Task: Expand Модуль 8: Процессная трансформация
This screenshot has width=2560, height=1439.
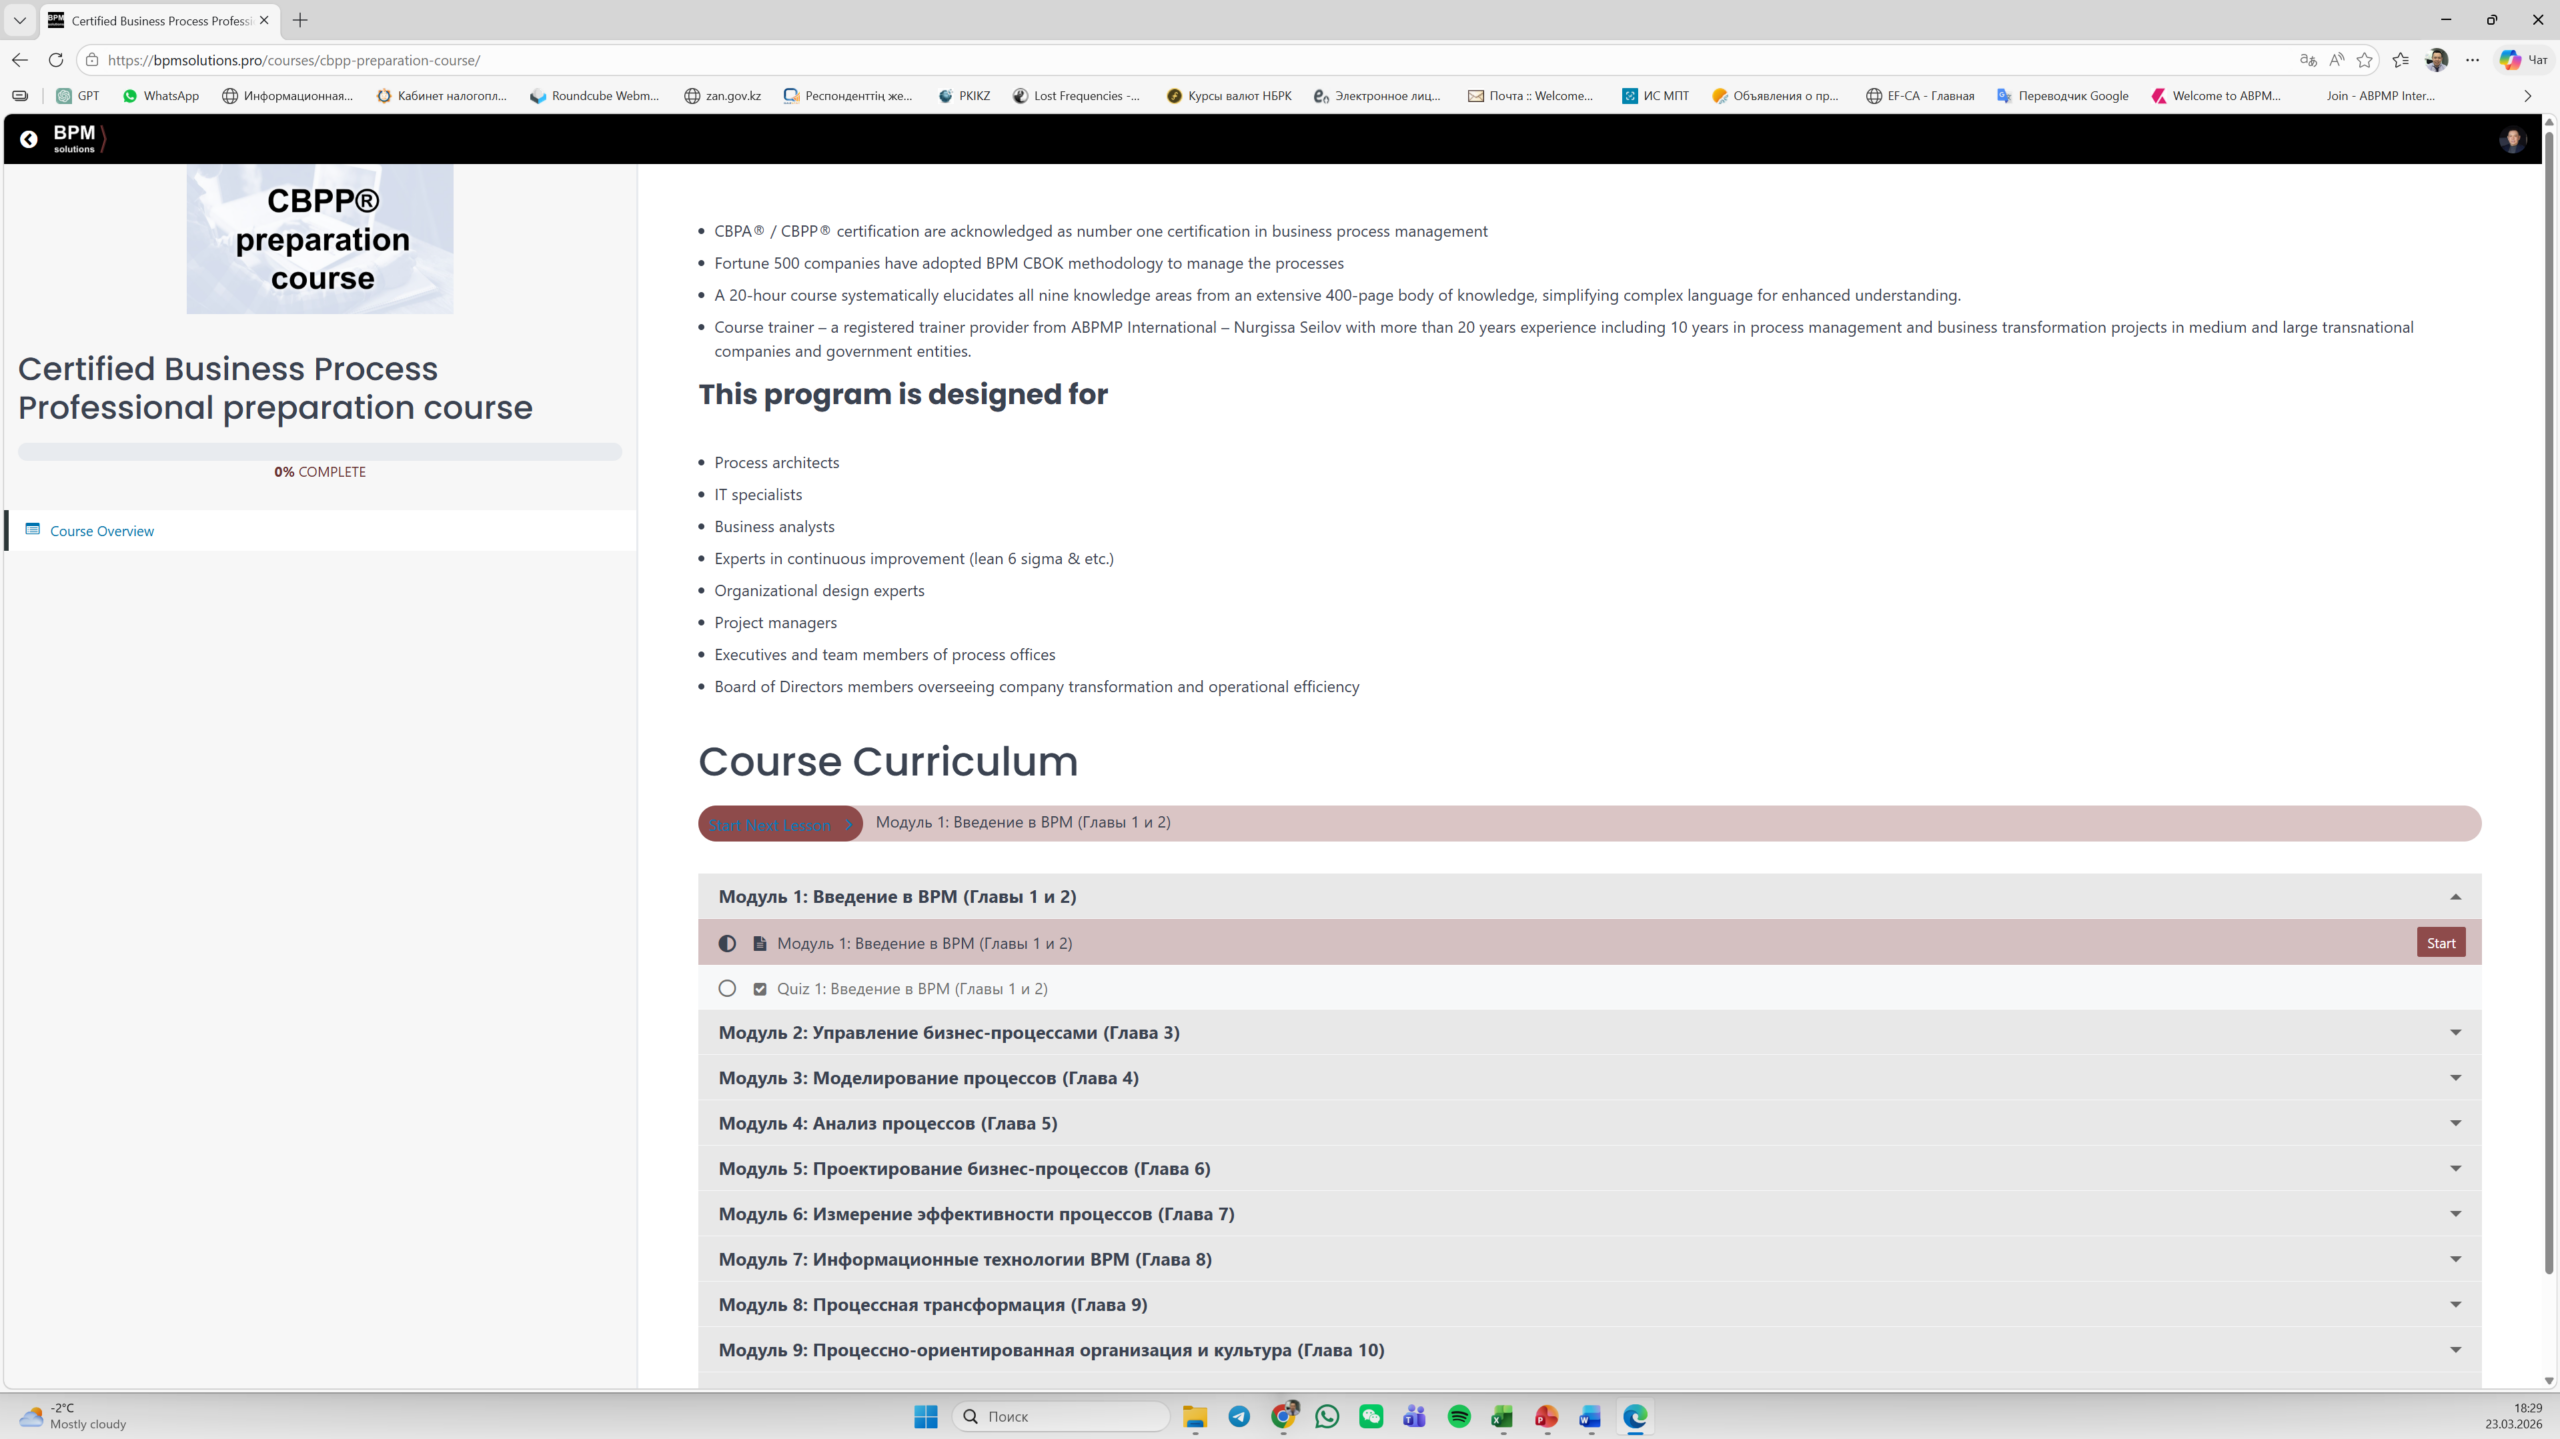Action: tap(2456, 1304)
